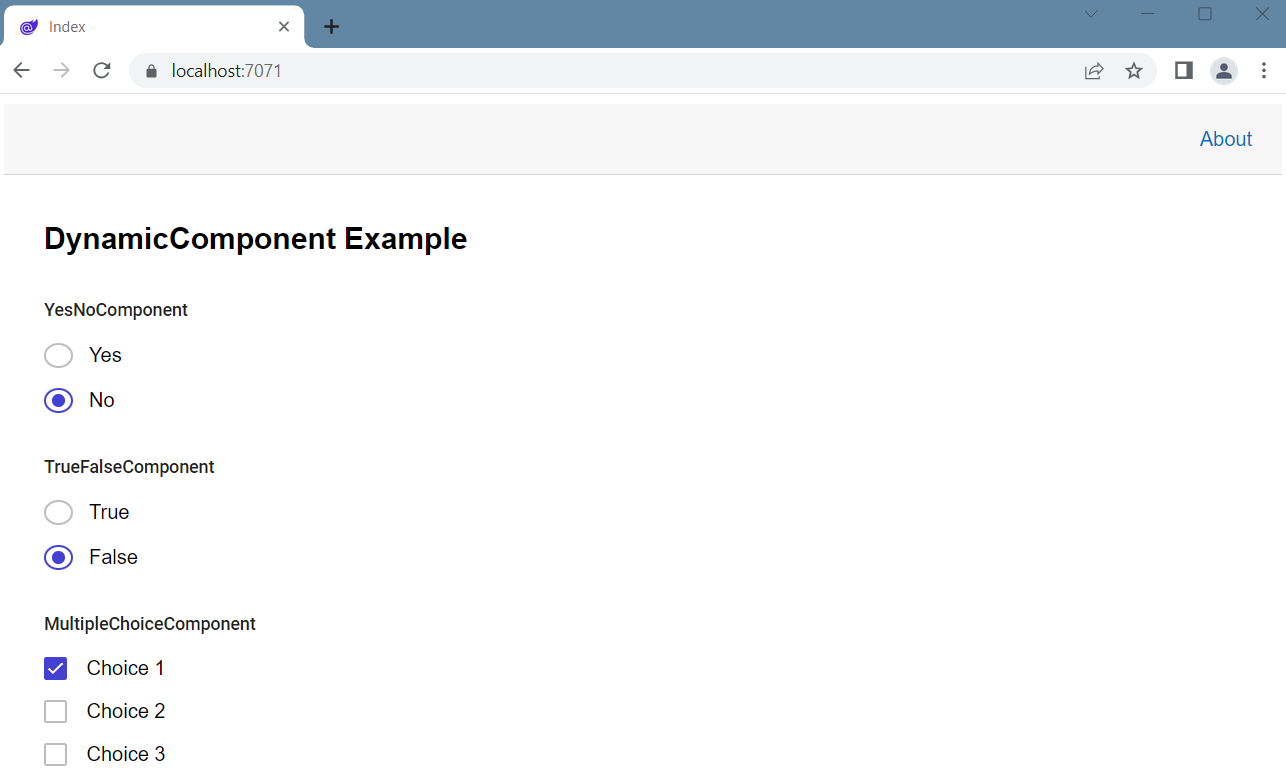
Task: Select the No radio button
Action: click(58, 400)
